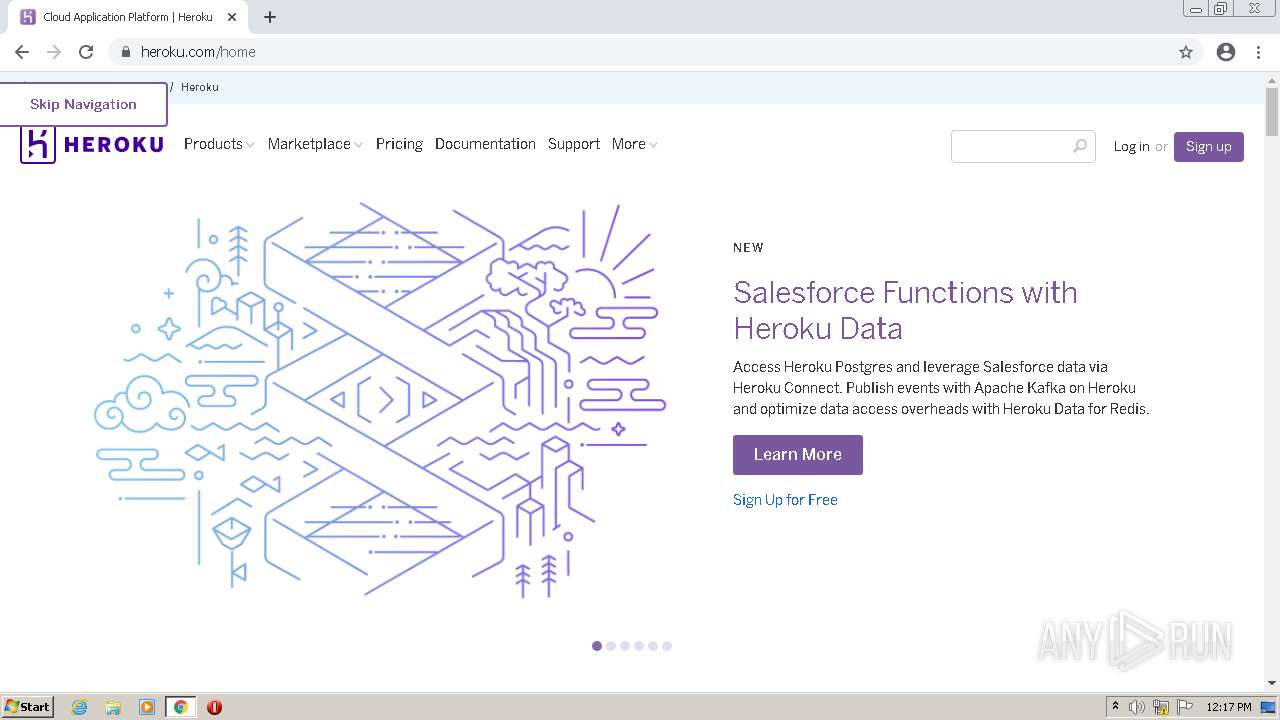This screenshot has width=1280, height=720.
Task: Select the third carousel dot
Action: [625, 646]
